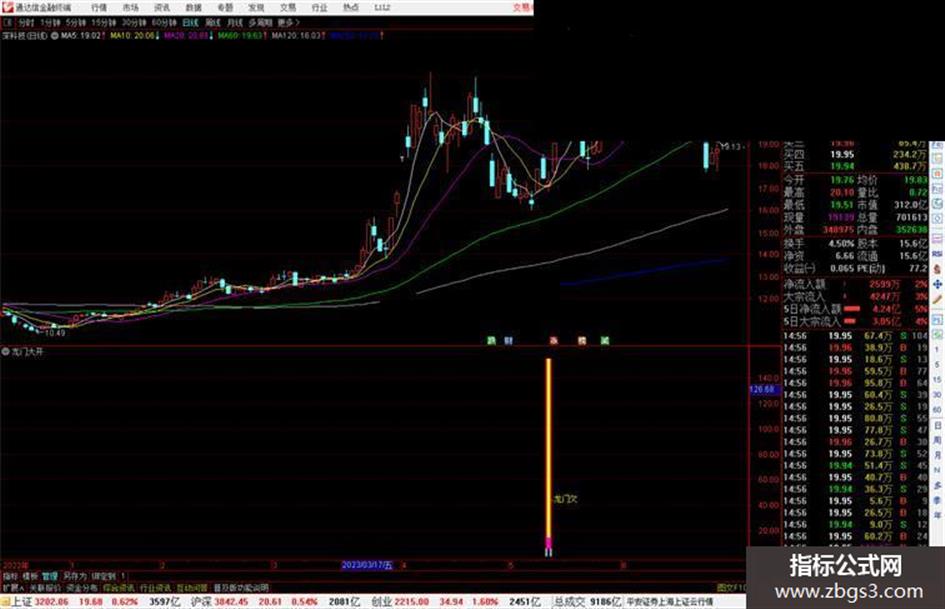Viewport: 945px width, 609px height.
Task: Open the 交易 menu
Action: [x=287, y=7]
